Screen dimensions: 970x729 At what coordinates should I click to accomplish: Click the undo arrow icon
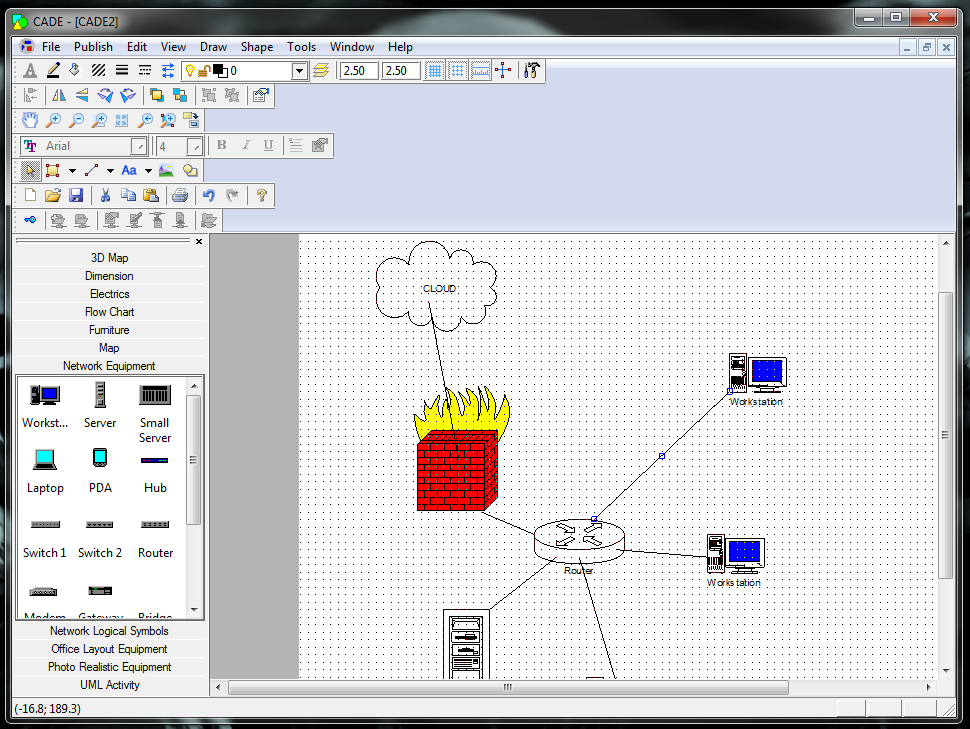point(208,196)
